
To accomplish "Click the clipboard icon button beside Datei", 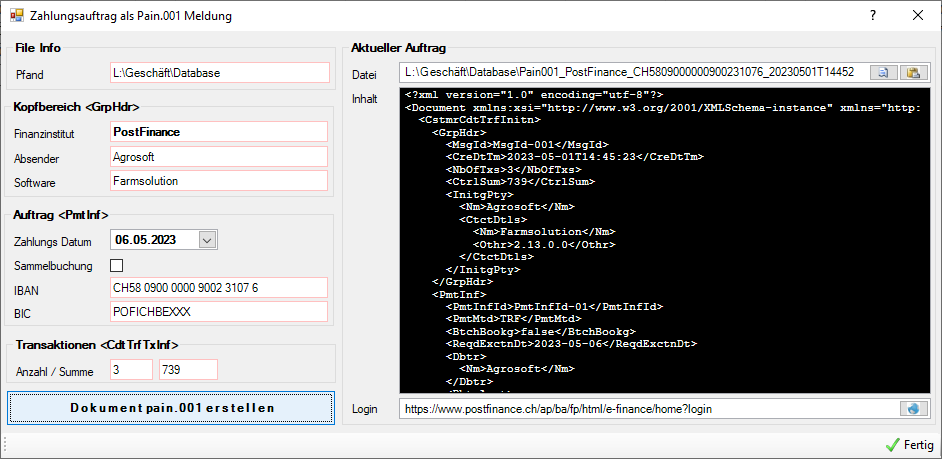I will point(914,73).
